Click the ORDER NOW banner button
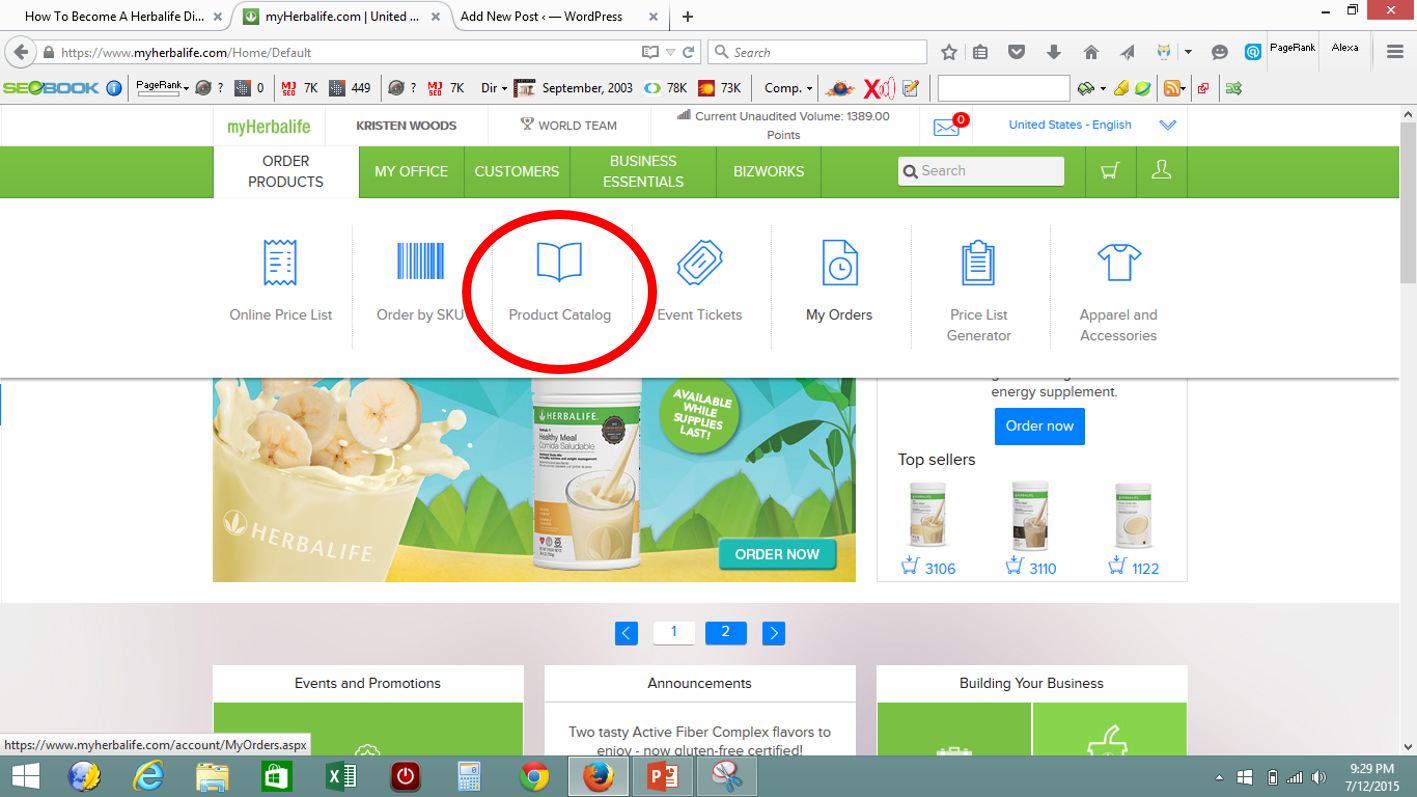The height and width of the screenshot is (797, 1417). pyautogui.click(x=777, y=554)
